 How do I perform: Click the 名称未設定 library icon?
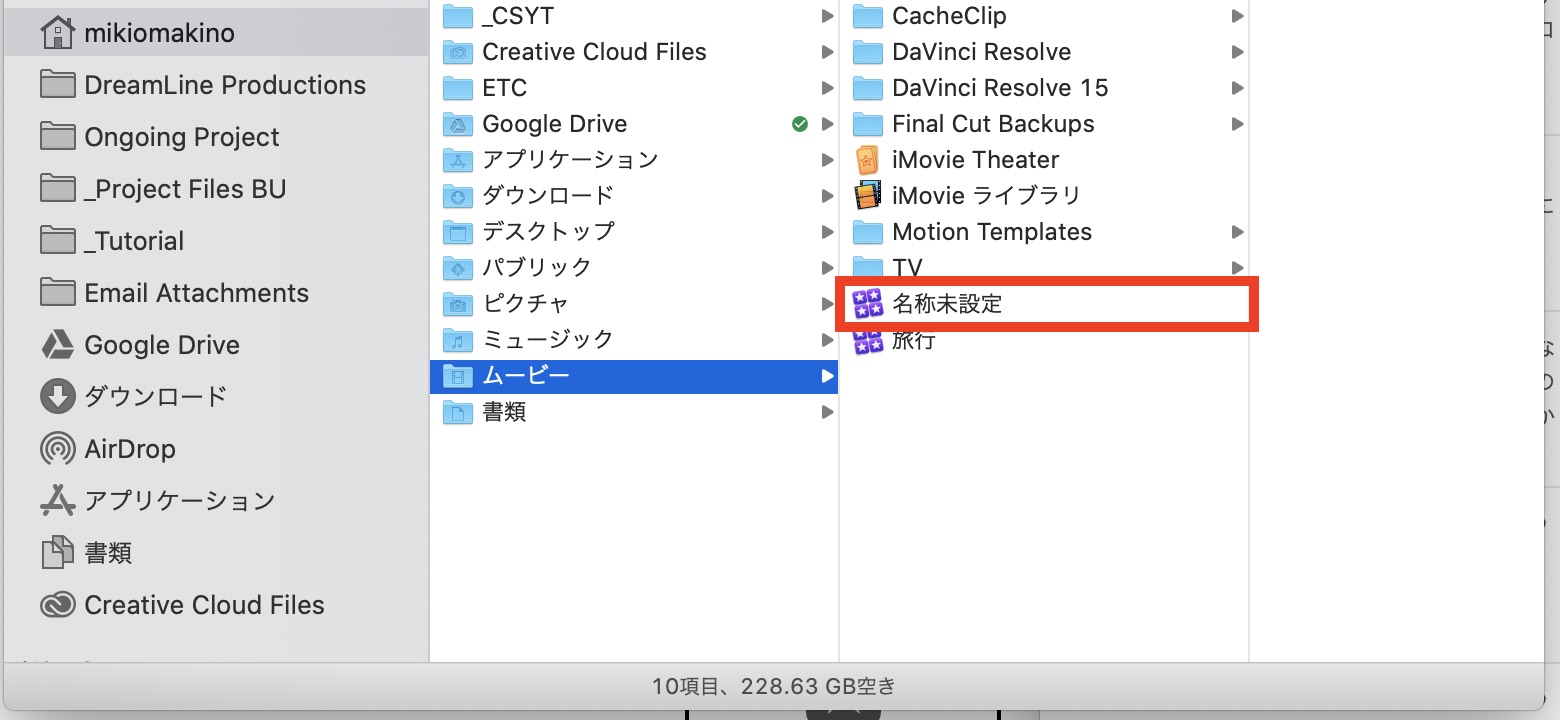(x=868, y=304)
